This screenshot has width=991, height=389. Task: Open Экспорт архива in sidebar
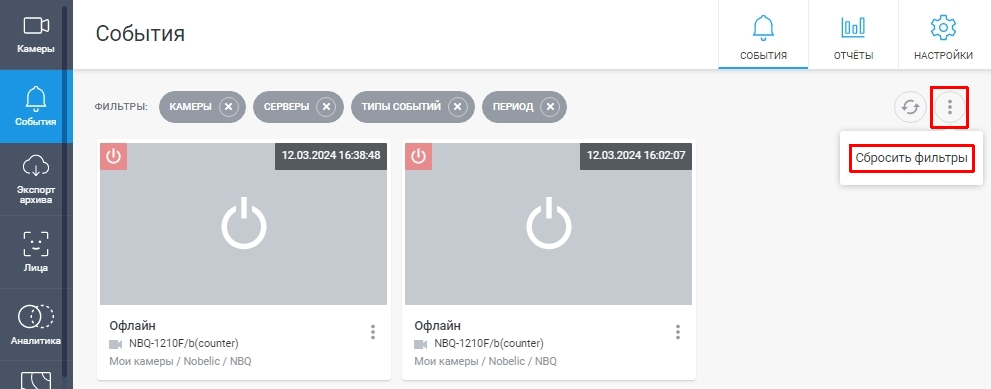[36, 180]
